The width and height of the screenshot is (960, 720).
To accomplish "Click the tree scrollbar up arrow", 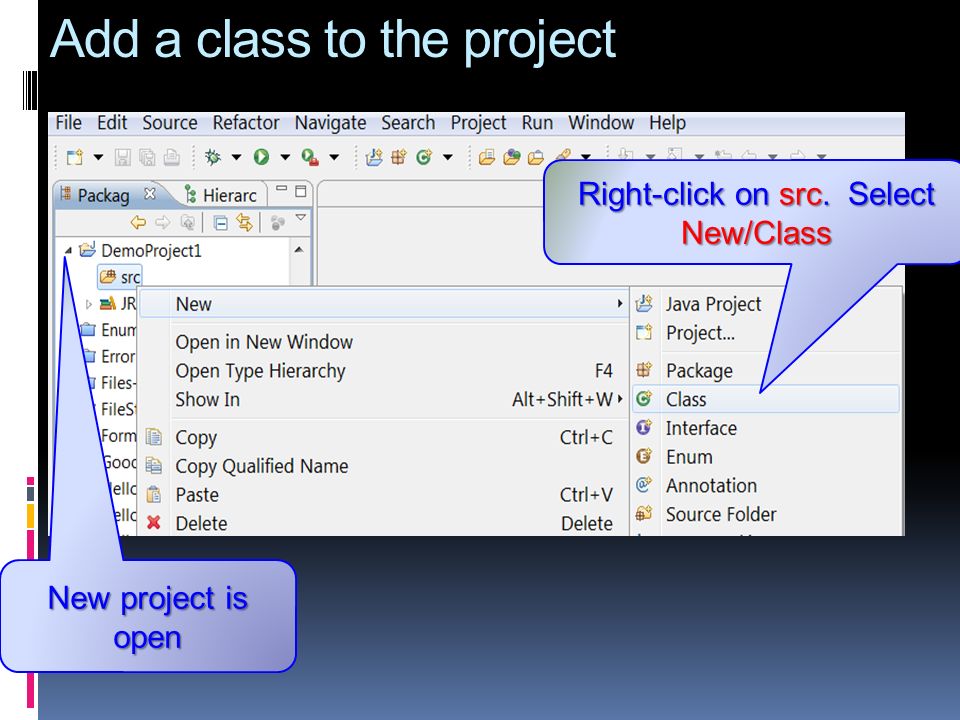I will coord(299,250).
